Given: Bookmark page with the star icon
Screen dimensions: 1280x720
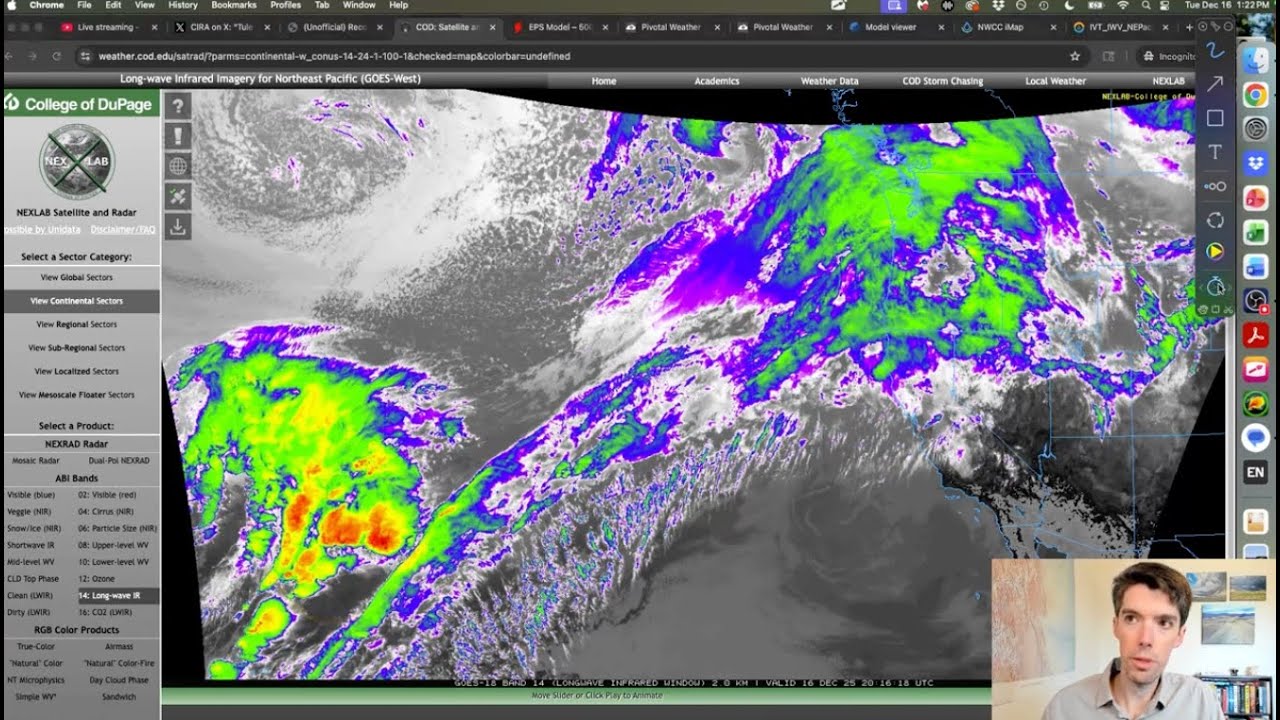Looking at the screenshot, I should tap(1075, 56).
